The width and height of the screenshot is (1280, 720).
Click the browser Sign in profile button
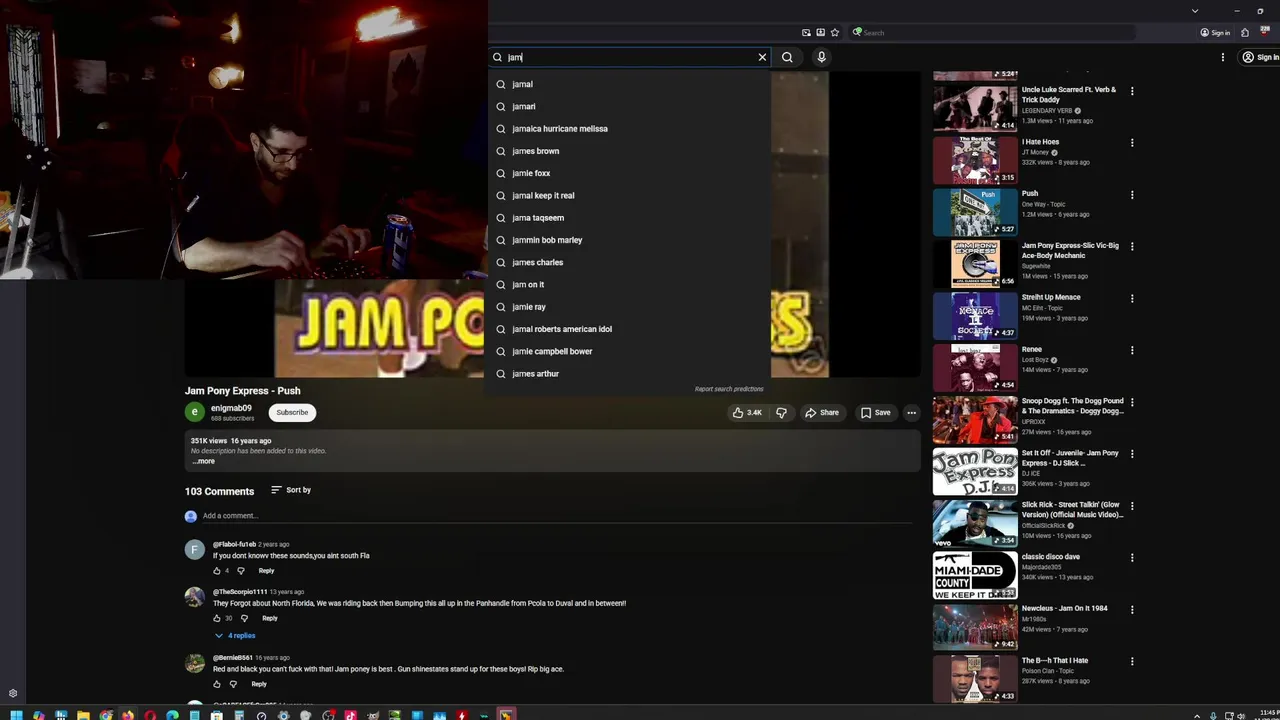[x=1215, y=32]
